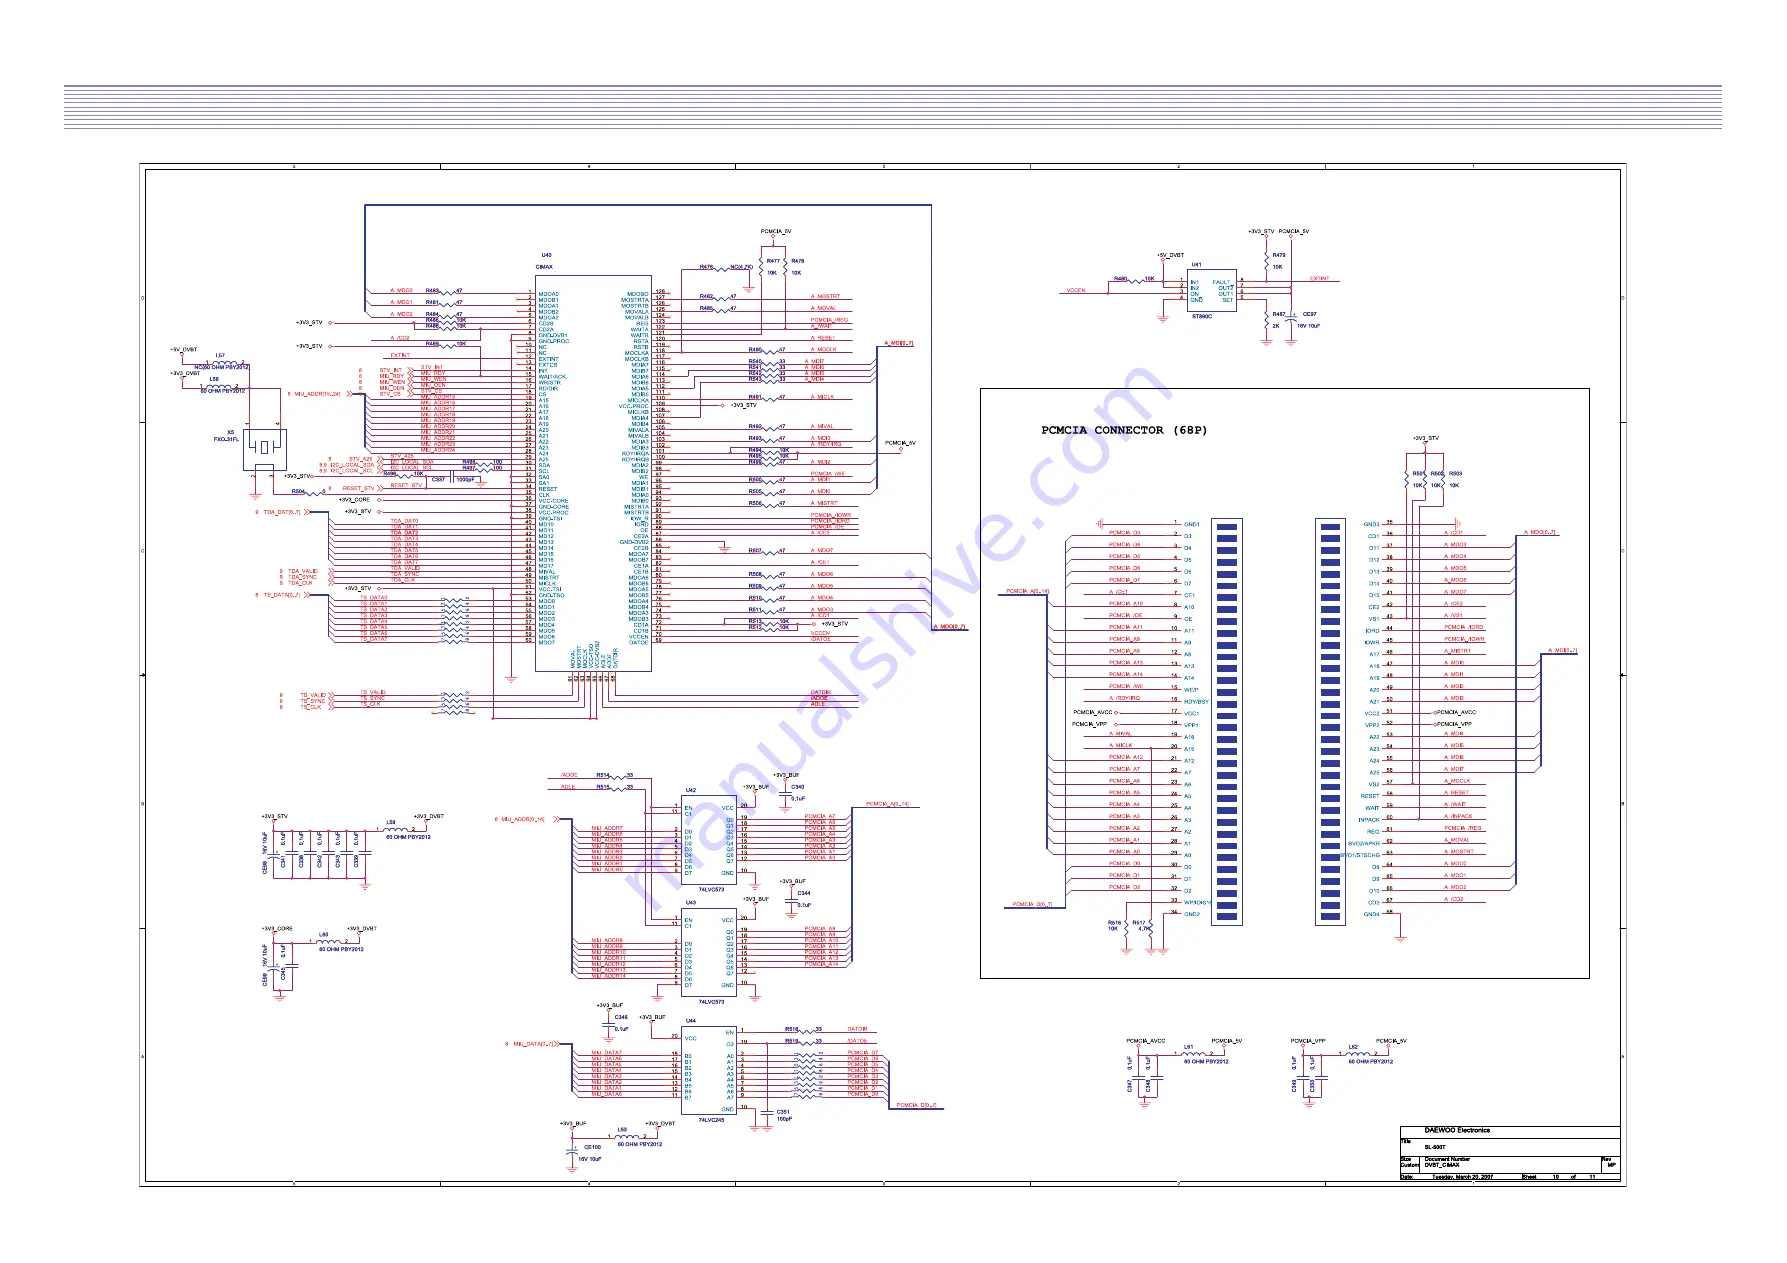Click the 'L57' inductor label

pyautogui.click(x=220, y=355)
